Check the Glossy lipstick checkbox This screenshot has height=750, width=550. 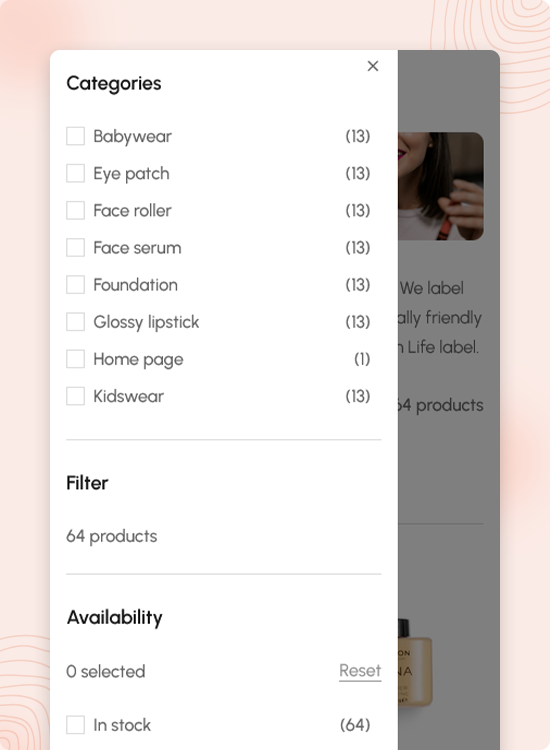(76, 322)
